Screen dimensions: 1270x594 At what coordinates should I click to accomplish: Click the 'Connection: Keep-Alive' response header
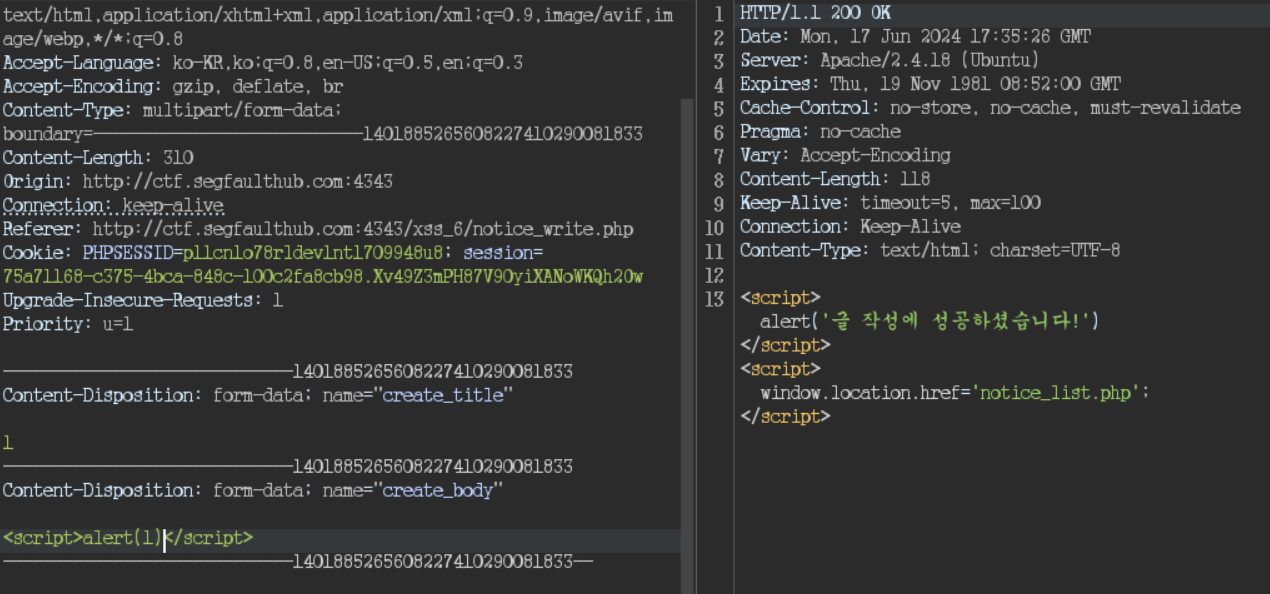pos(850,227)
